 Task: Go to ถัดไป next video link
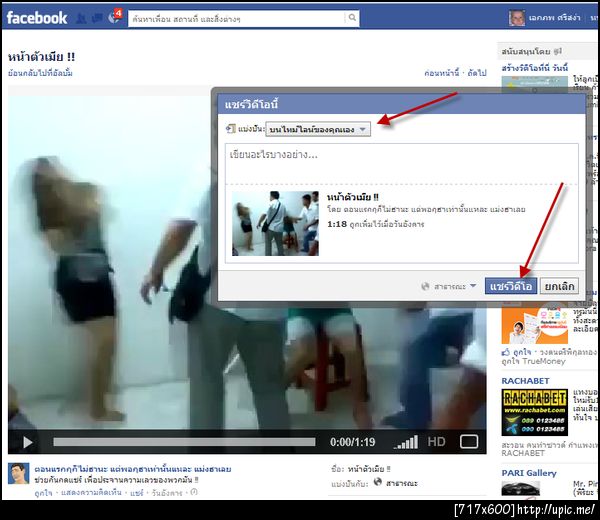tap(477, 73)
